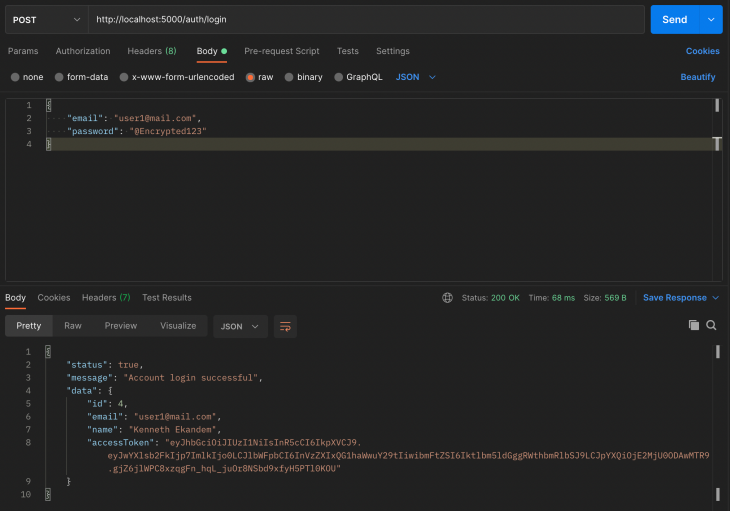The width and height of the screenshot is (730, 511).
Task: Select the raw body radio button
Action: point(251,77)
